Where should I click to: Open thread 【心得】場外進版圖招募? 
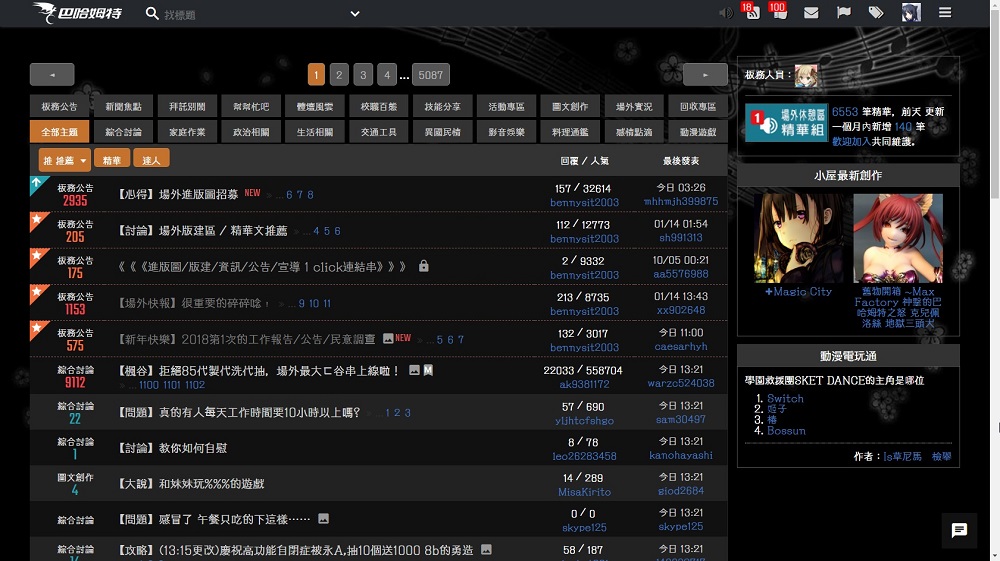(179, 194)
